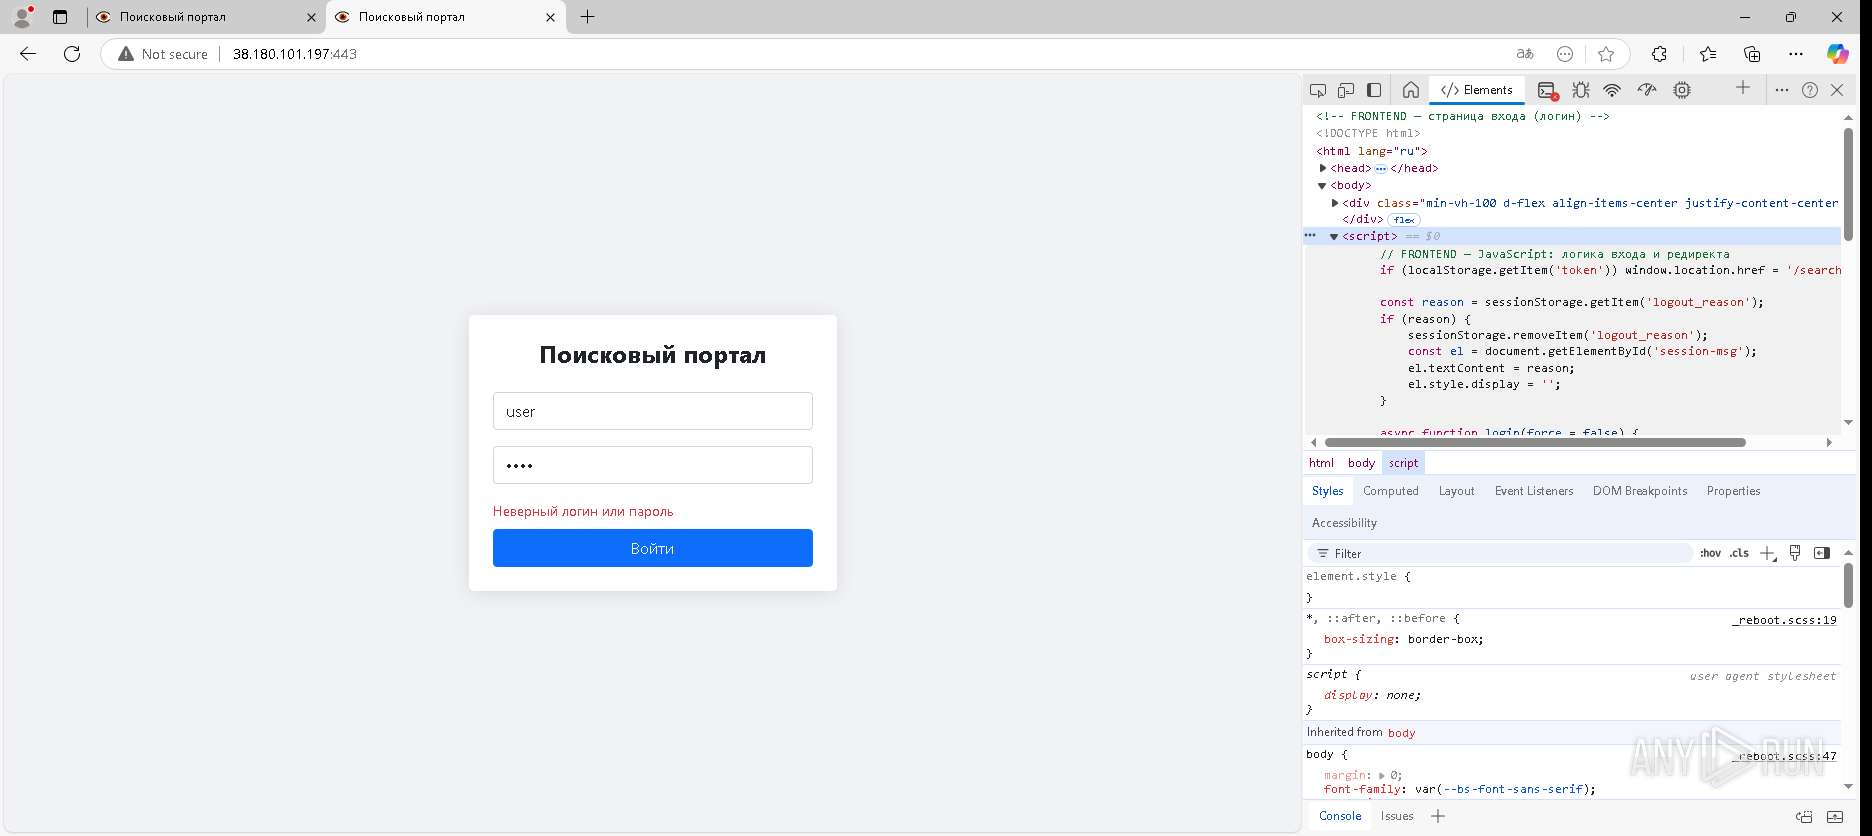Viewport: 1872px width, 836px height.
Task: Switch to the Computed tab
Action: (x=1390, y=491)
